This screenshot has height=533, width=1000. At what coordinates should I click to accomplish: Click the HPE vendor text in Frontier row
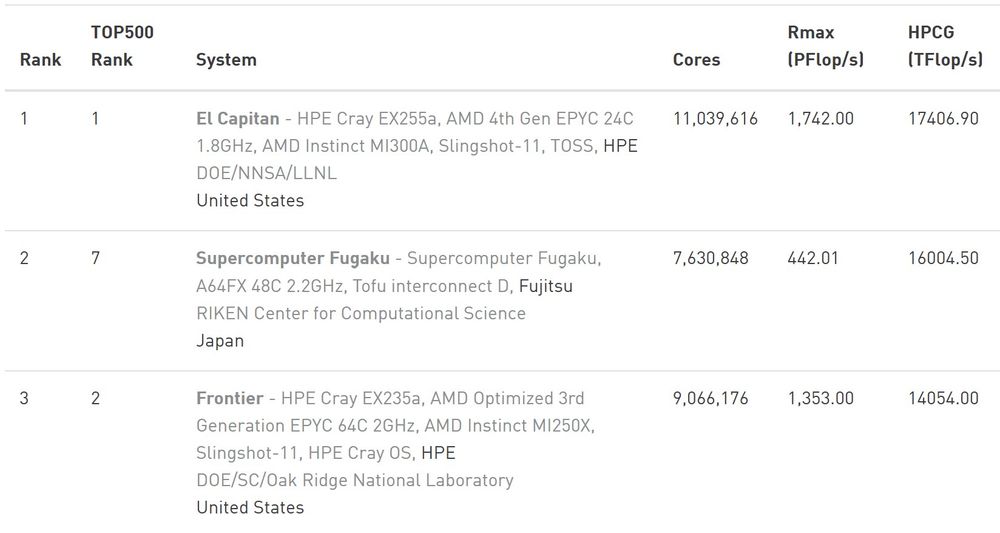(x=438, y=453)
